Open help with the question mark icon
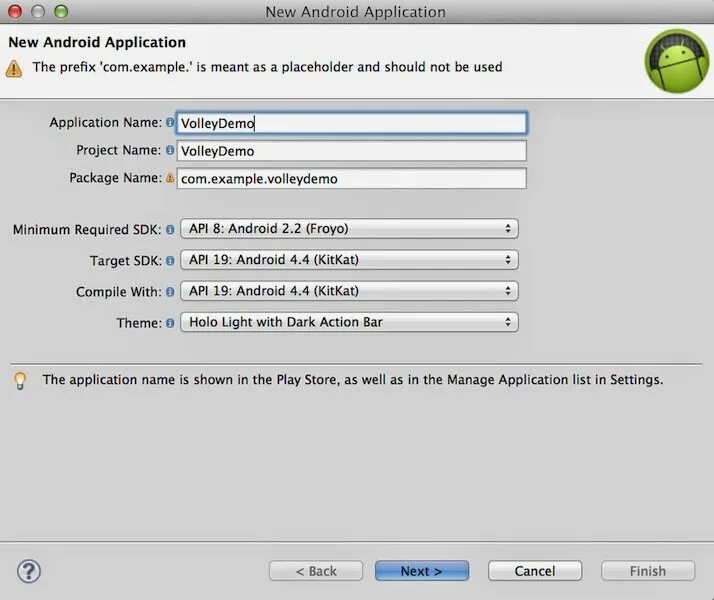The height and width of the screenshot is (600, 714). [x=29, y=571]
